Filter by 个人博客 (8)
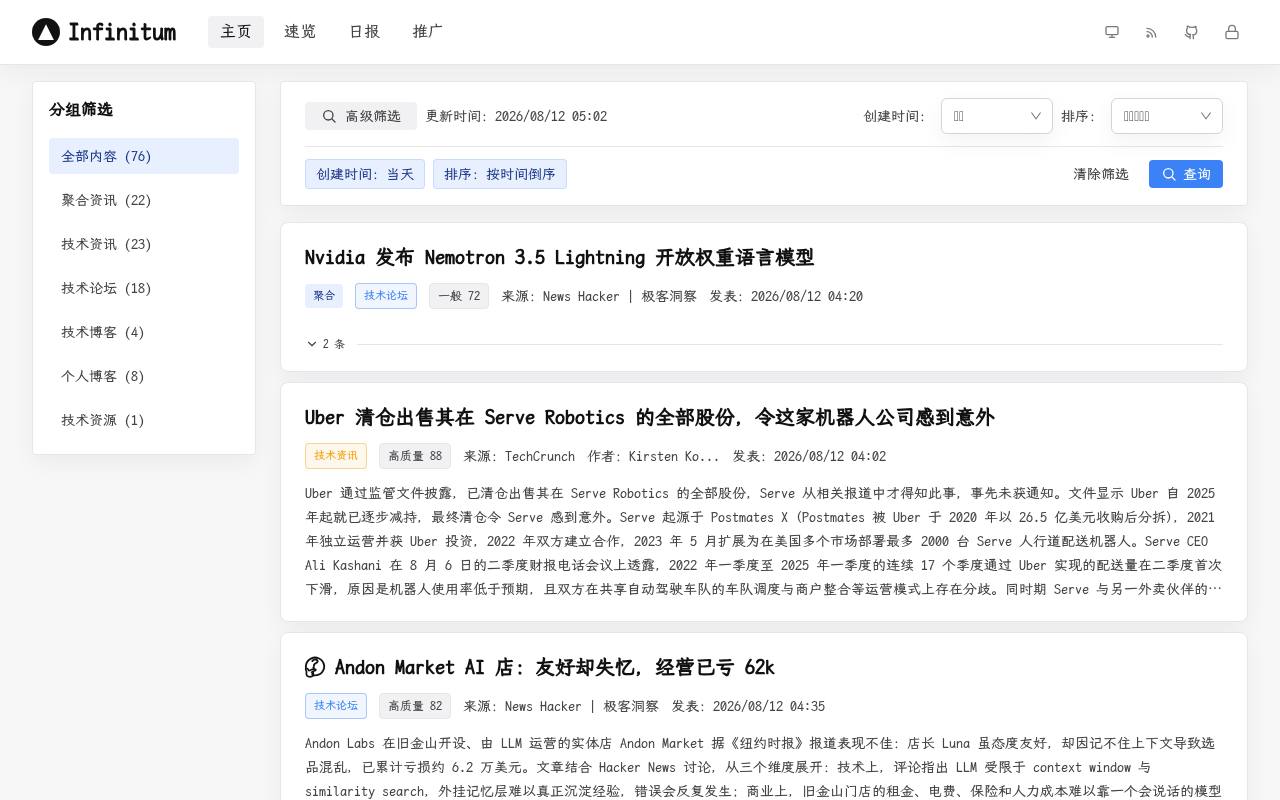 tap(144, 376)
